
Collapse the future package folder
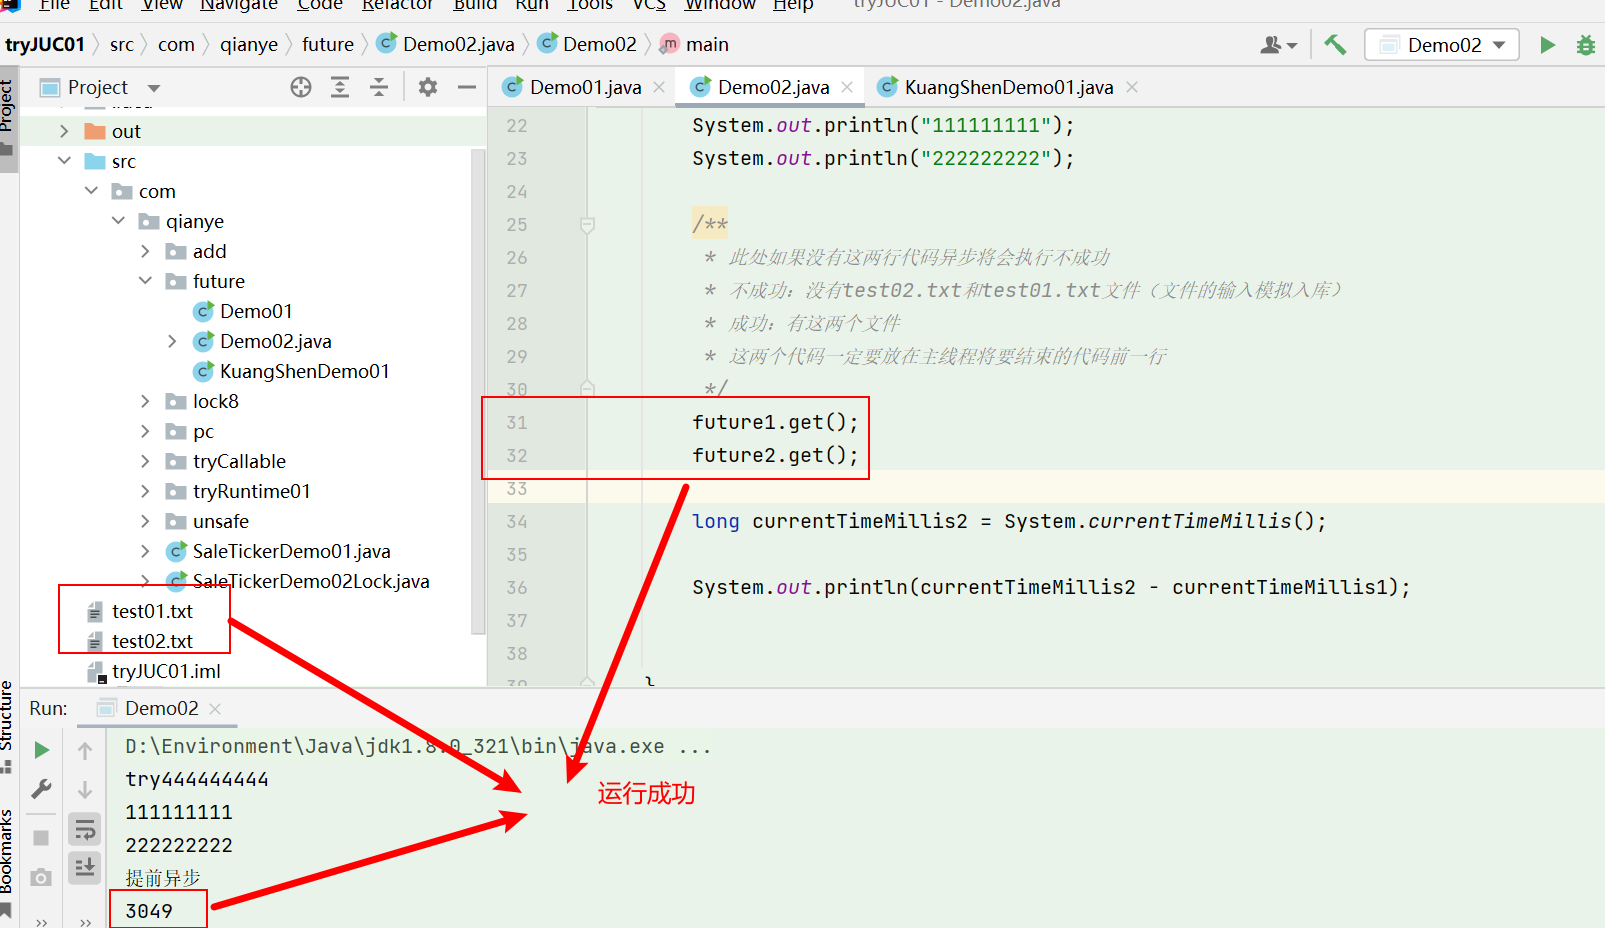(x=145, y=281)
